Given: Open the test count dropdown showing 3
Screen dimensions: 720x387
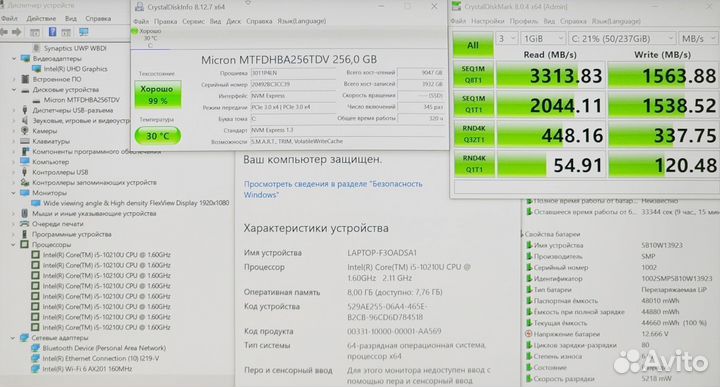Looking at the screenshot, I should pyautogui.click(x=507, y=39).
